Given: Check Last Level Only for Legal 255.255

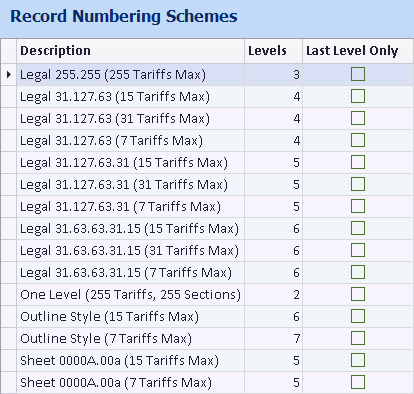Looking at the screenshot, I should tap(358, 74).
